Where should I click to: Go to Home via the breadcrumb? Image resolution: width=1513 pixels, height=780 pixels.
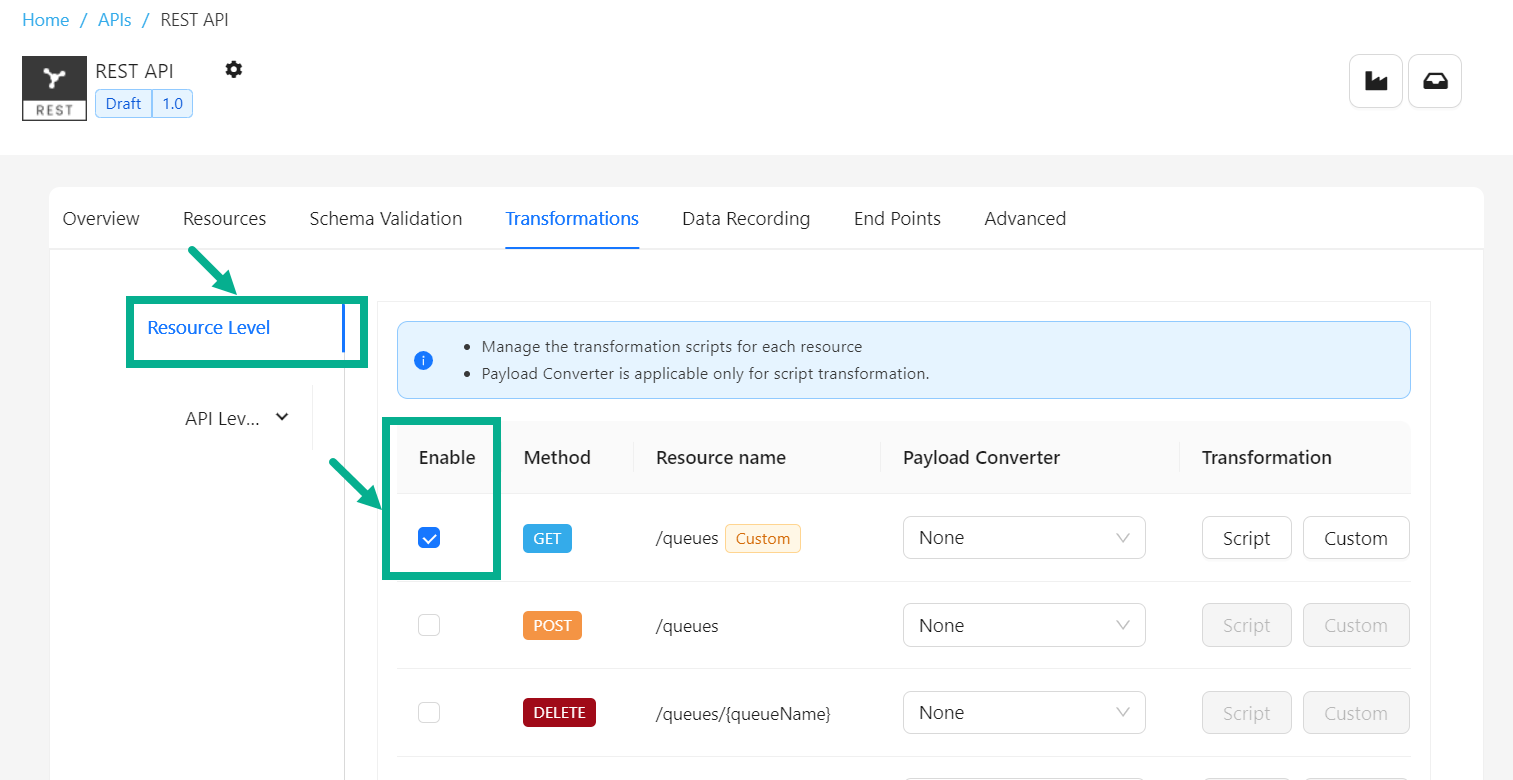point(46,20)
